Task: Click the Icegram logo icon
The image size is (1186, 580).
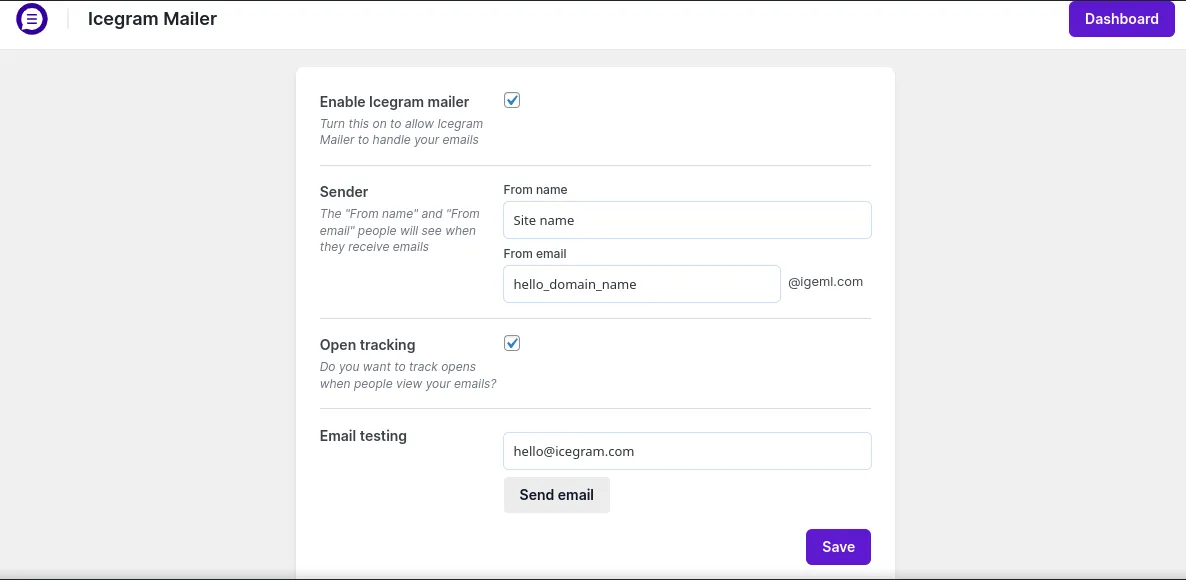Action: [x=32, y=19]
